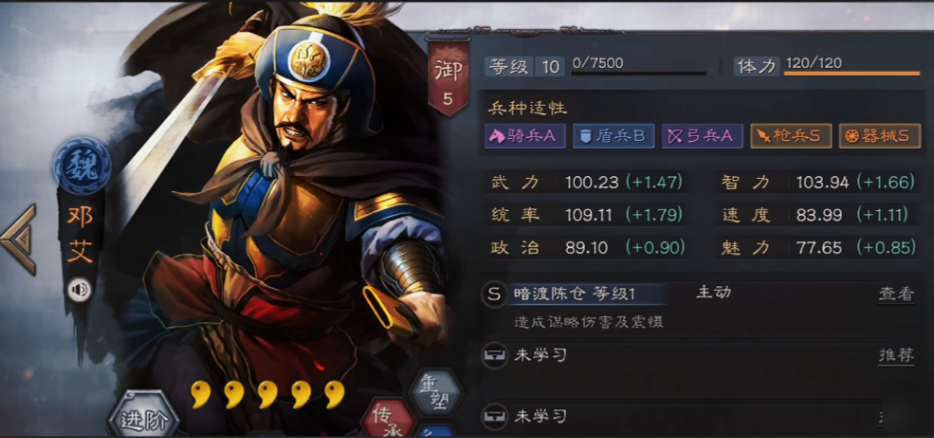This screenshot has width=934, height=438.
Task: Open the 暗渡陈仓 等级1 skill entry
Action: coord(574,294)
